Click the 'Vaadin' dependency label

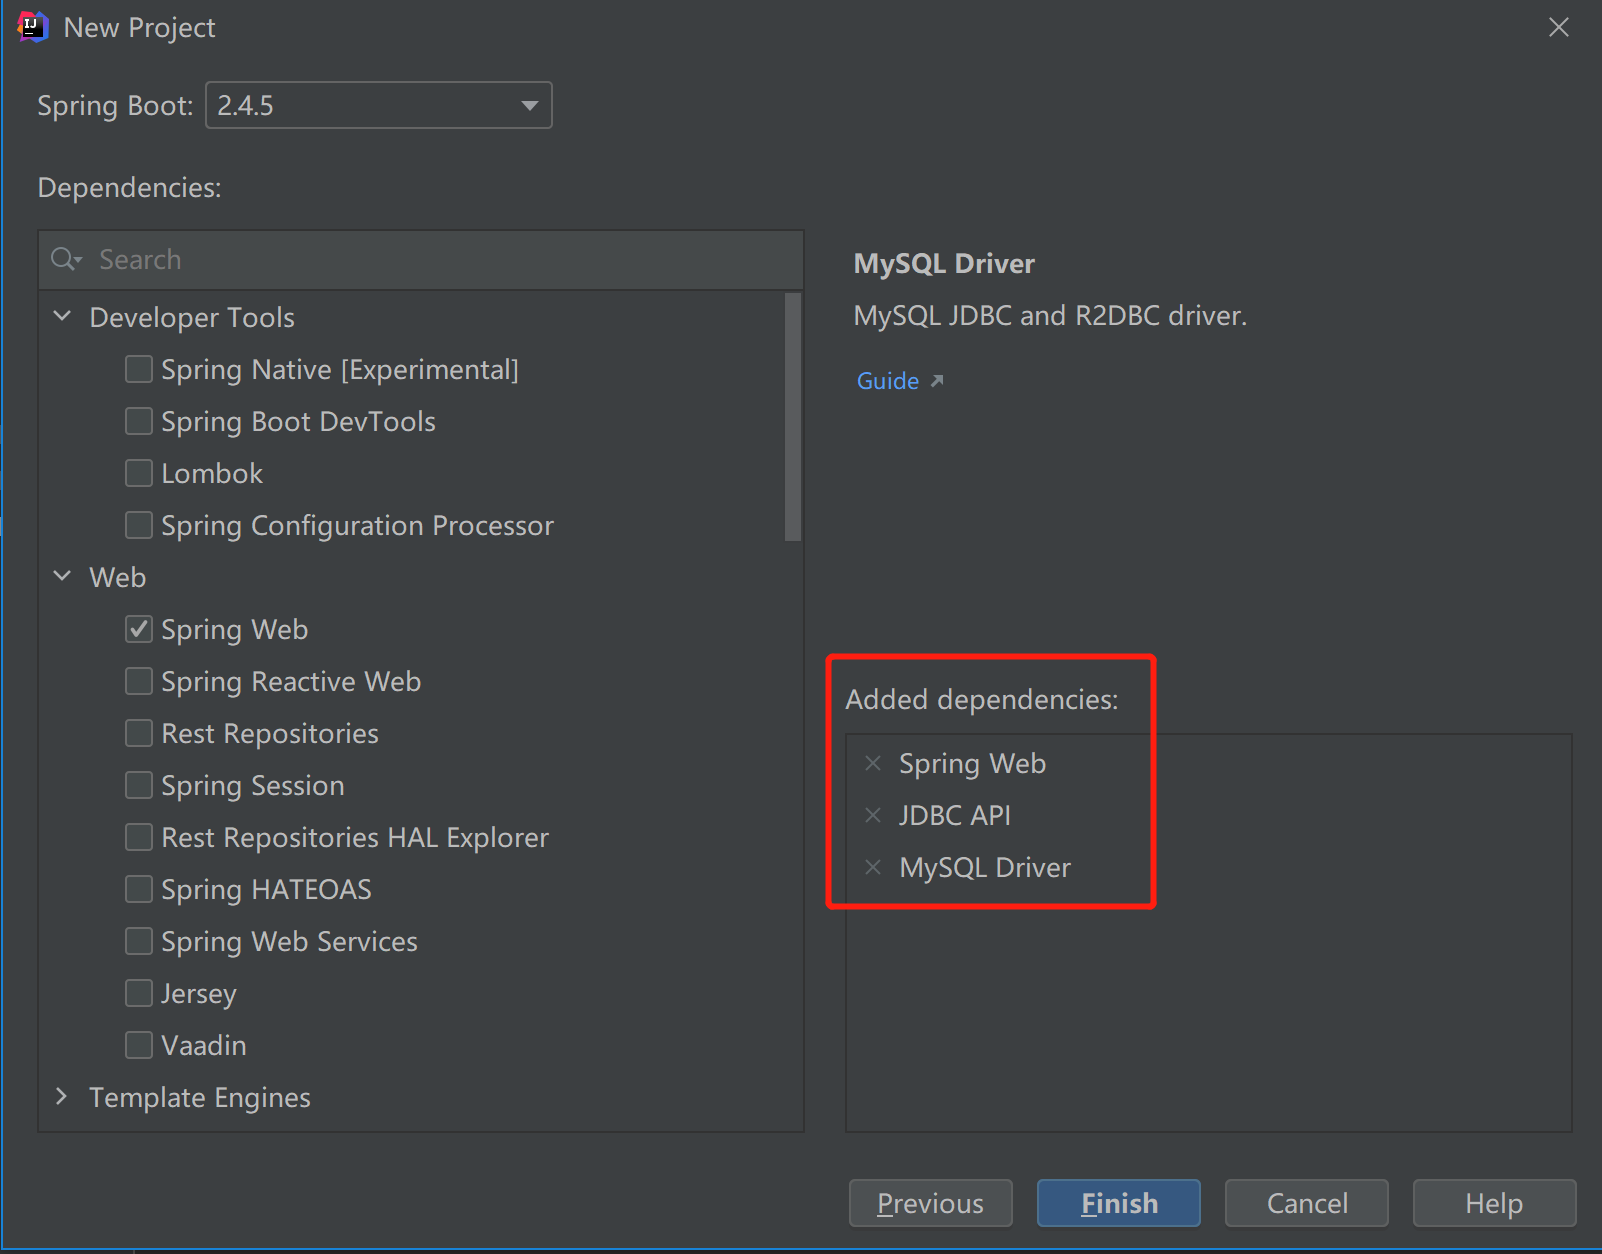204,1046
